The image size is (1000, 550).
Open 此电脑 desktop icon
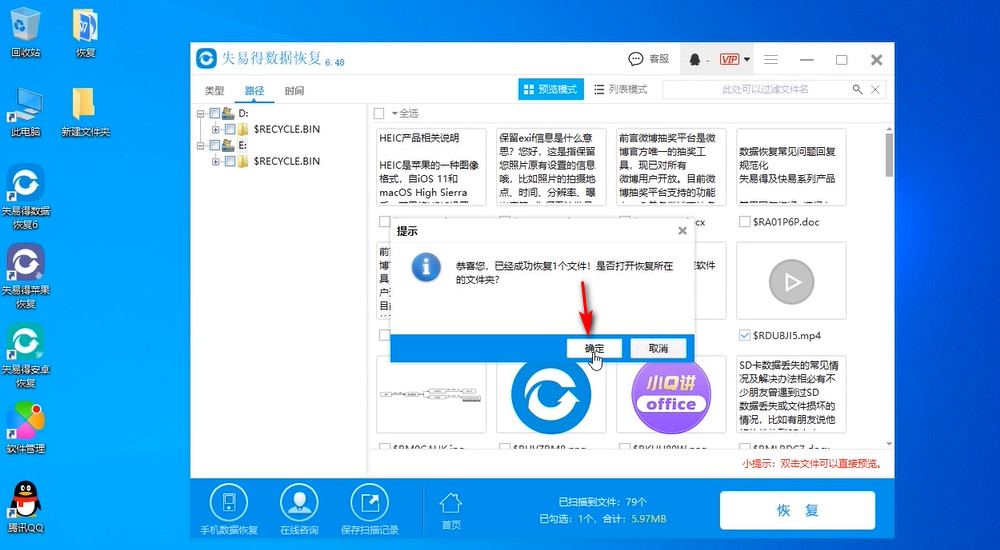(26, 104)
